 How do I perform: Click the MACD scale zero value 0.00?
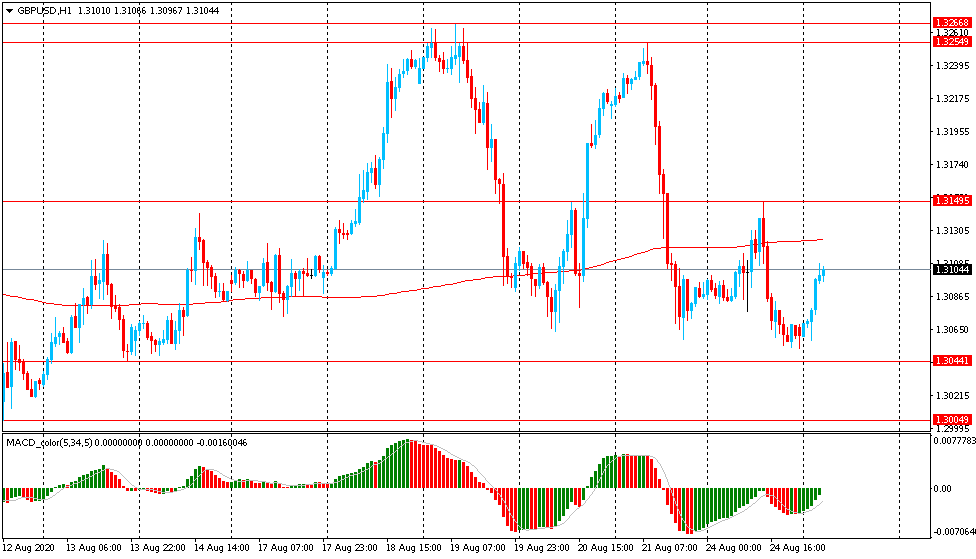(942, 489)
